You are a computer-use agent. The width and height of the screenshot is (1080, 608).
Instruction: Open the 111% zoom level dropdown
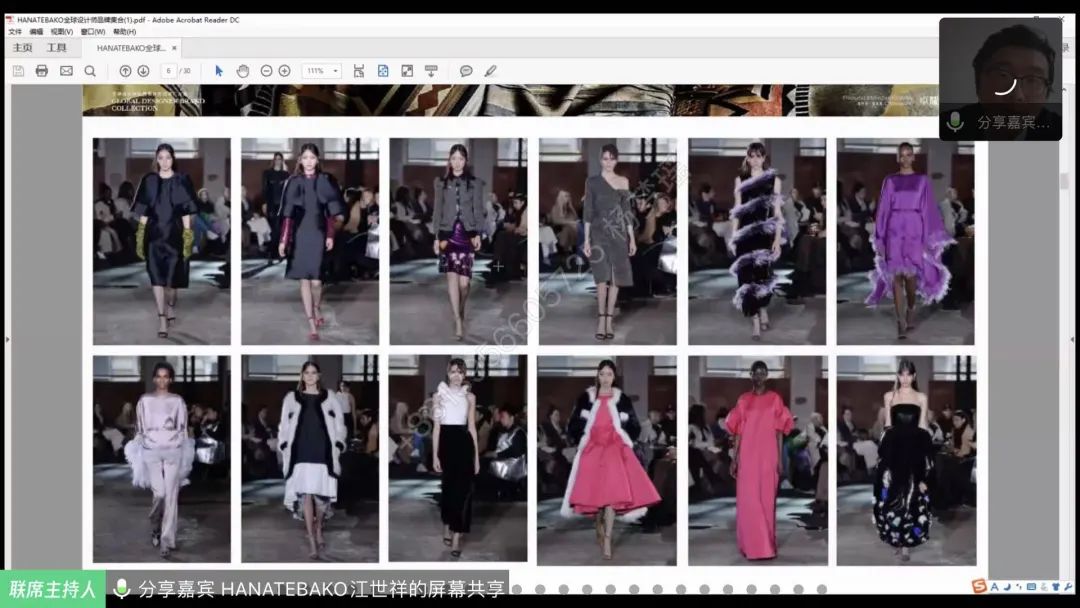tap(322, 71)
